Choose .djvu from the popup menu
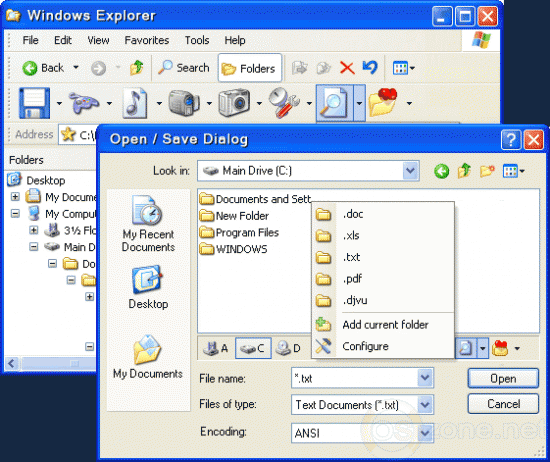Viewport: 550px width, 462px height. pos(383,301)
